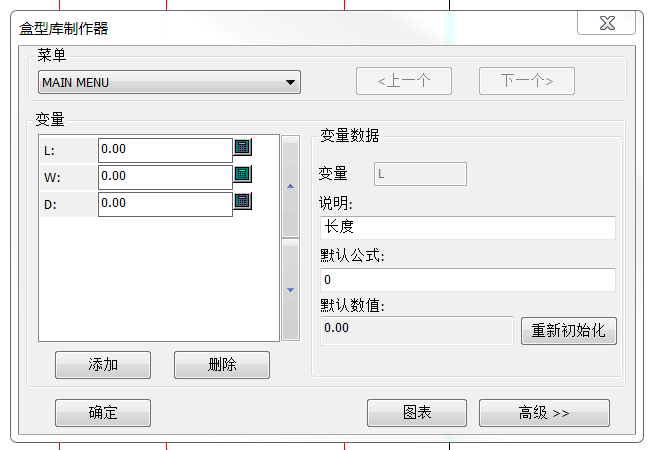The width and height of the screenshot is (652, 450).
Task: Confirm with the 确定 button
Action: [103, 413]
